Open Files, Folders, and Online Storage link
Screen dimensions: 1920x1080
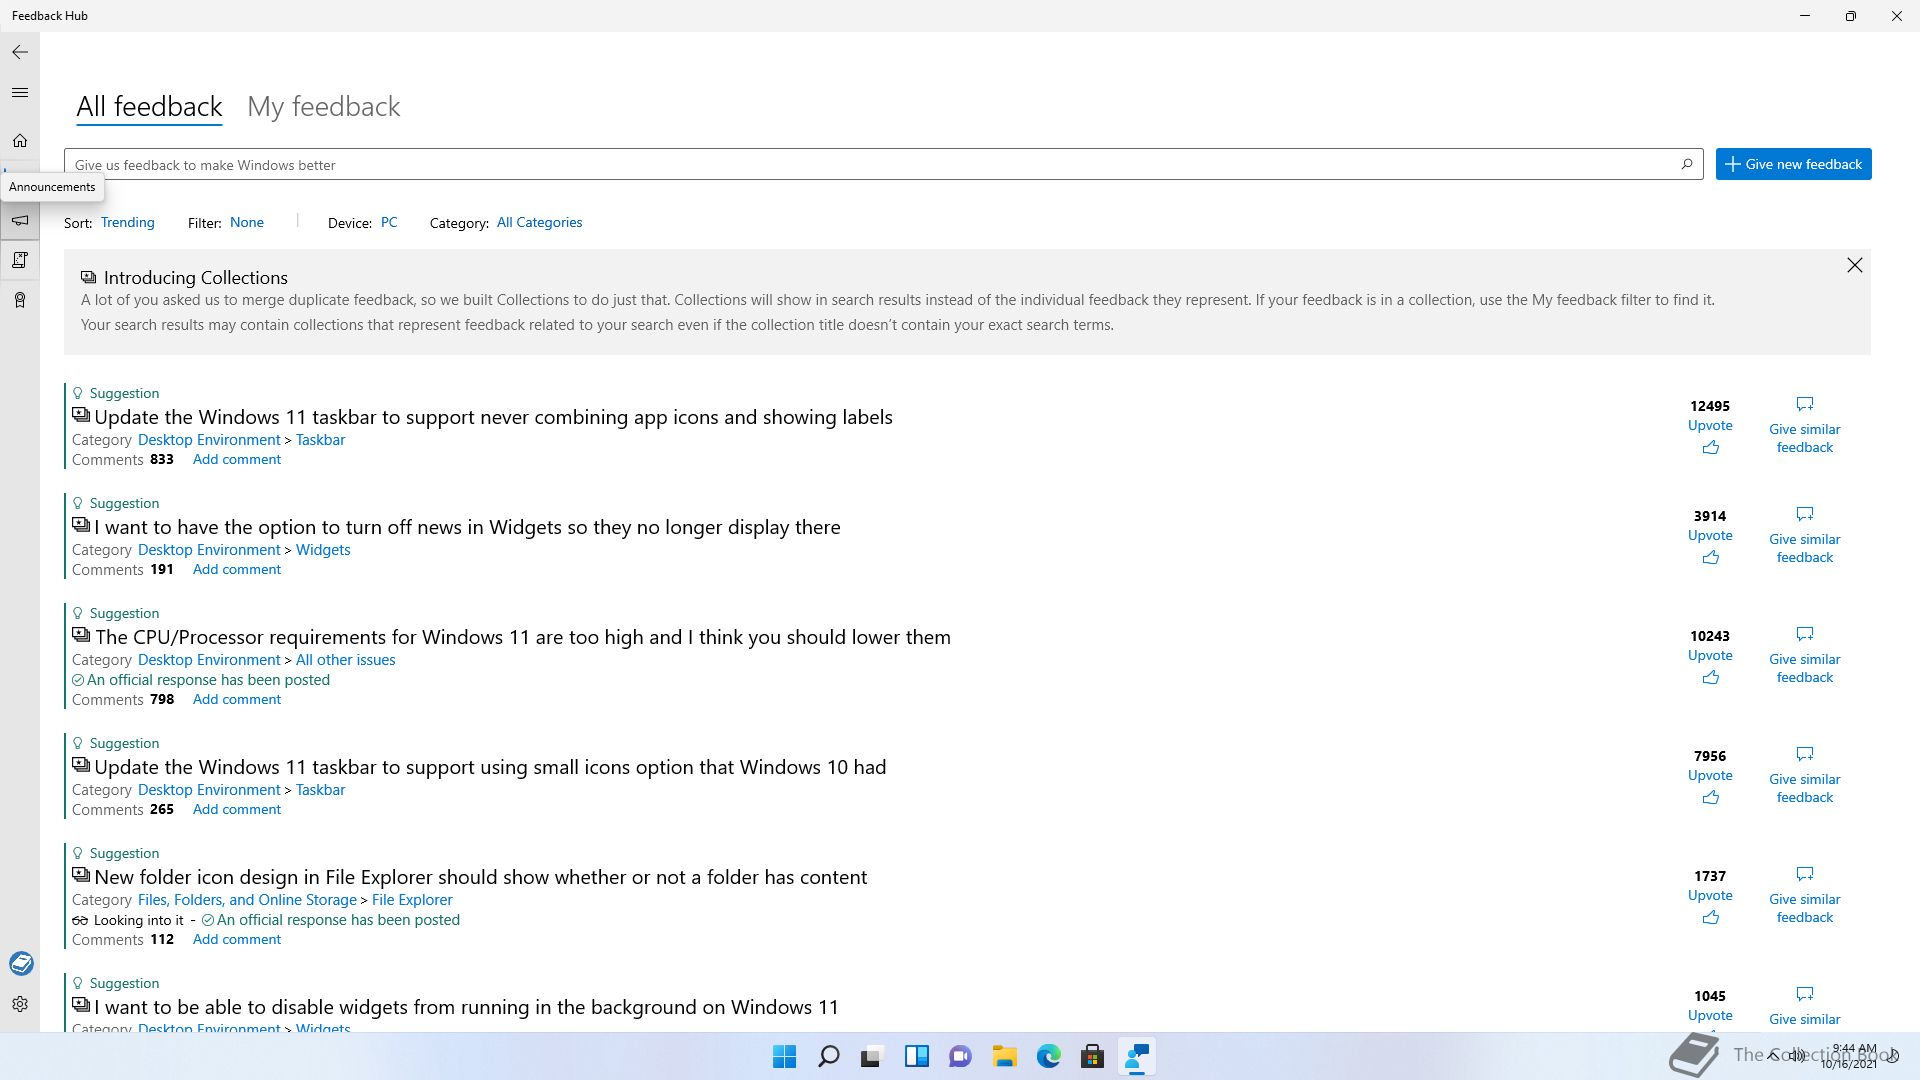247,900
